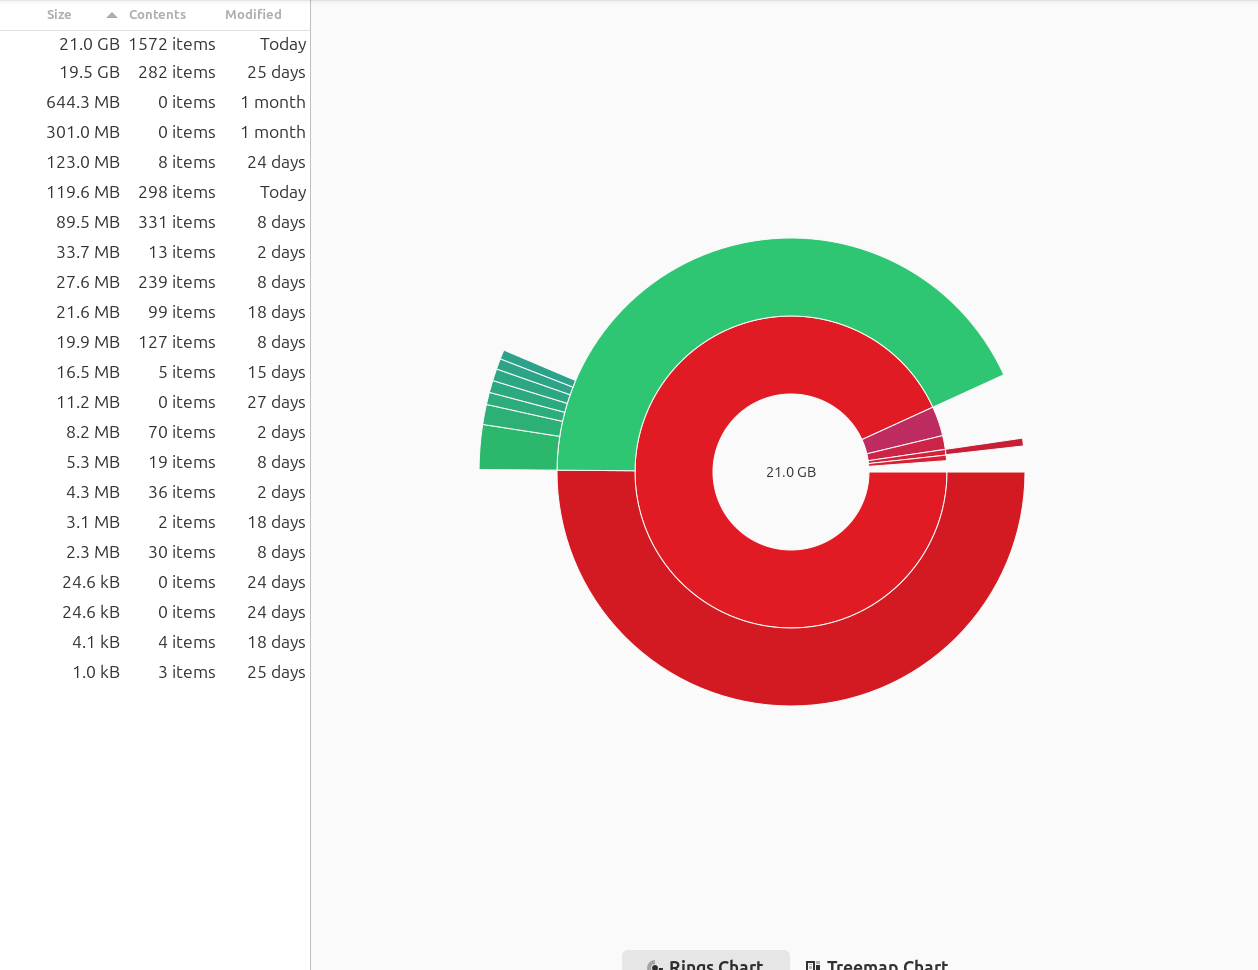
Task: Select the row containing 13 items
Action: pos(155,252)
